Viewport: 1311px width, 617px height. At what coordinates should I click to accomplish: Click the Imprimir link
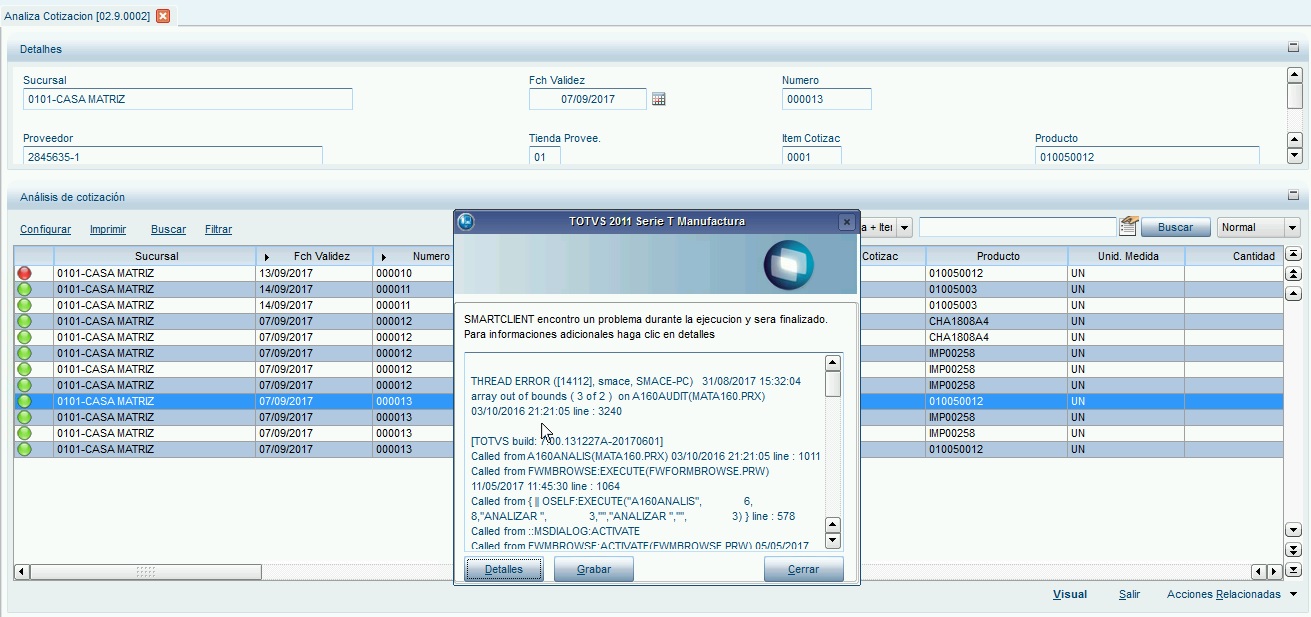pos(108,229)
